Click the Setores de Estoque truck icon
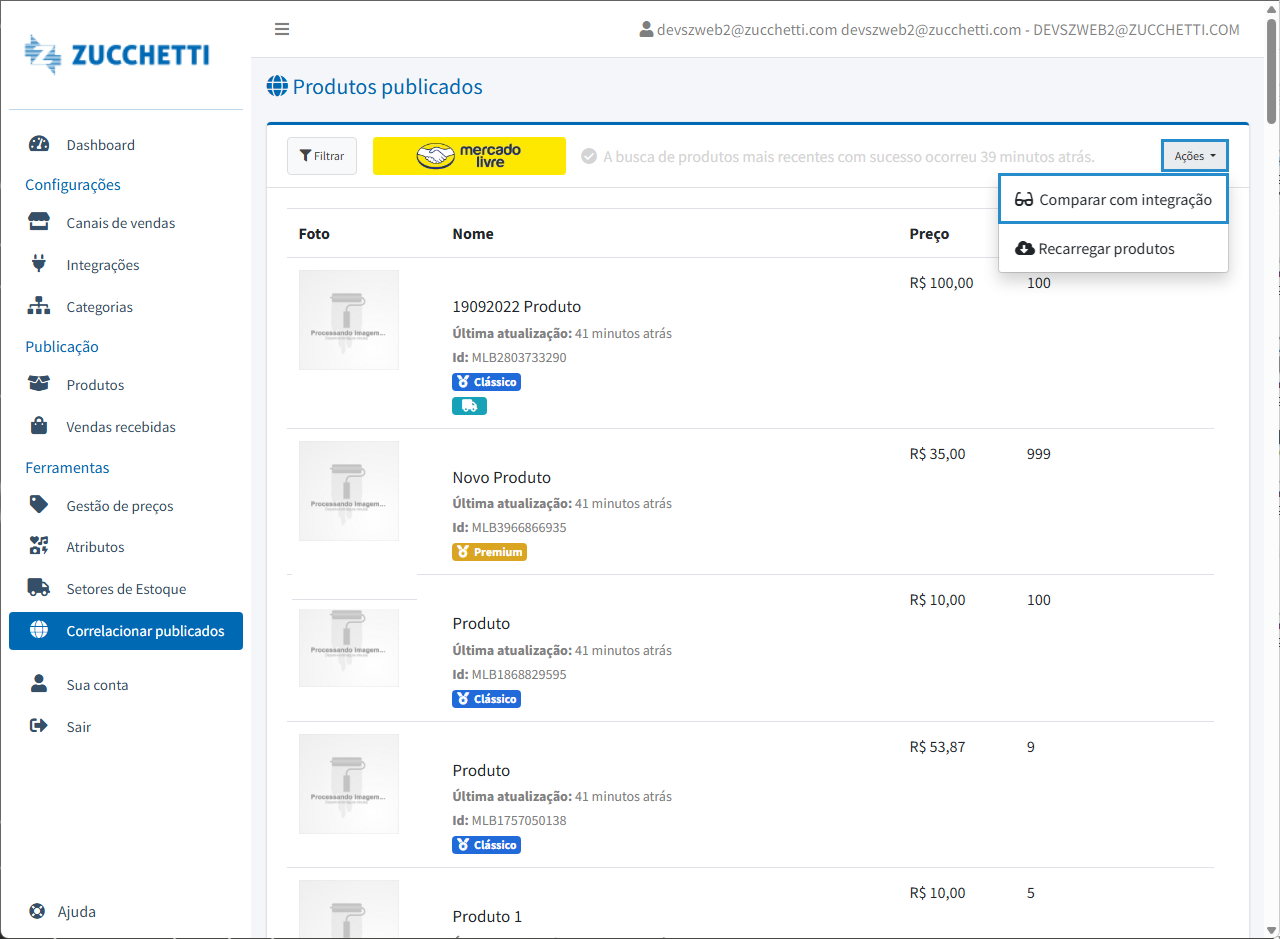The width and height of the screenshot is (1280, 939). (39, 588)
